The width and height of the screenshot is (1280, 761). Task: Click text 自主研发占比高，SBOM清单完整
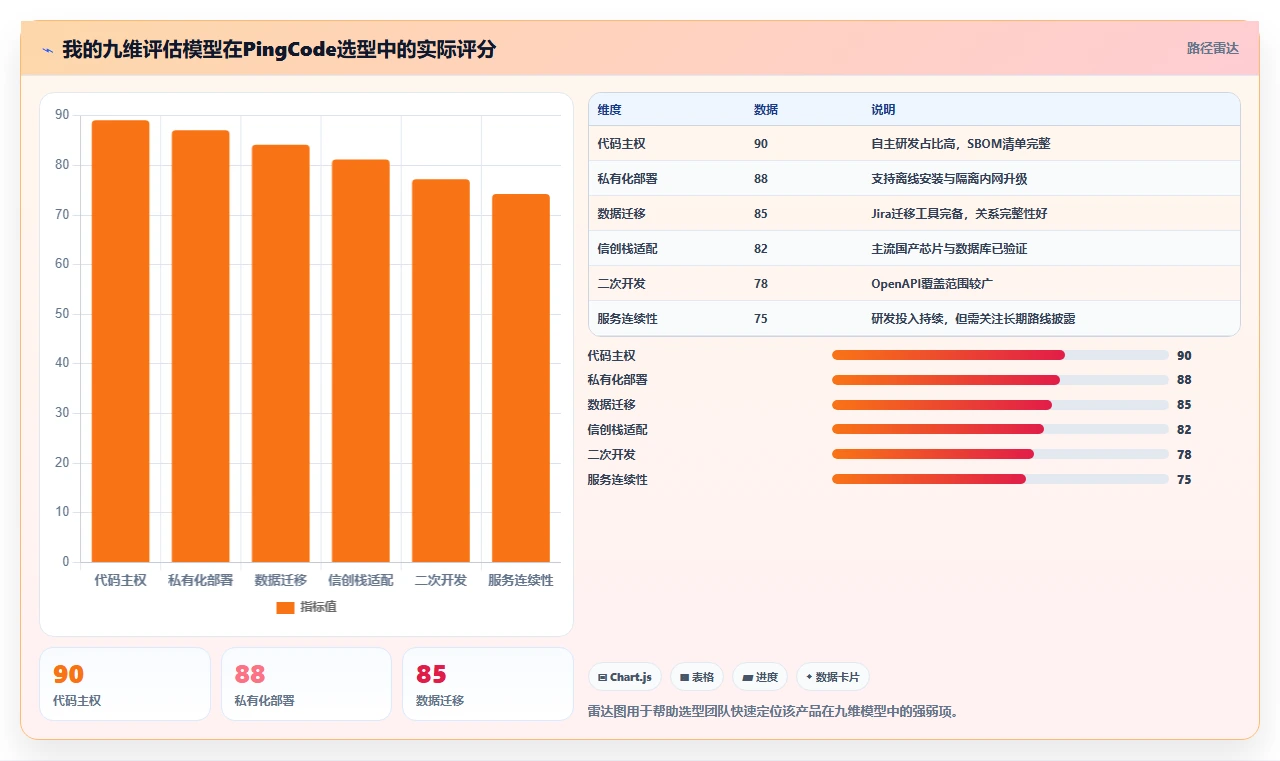point(961,144)
